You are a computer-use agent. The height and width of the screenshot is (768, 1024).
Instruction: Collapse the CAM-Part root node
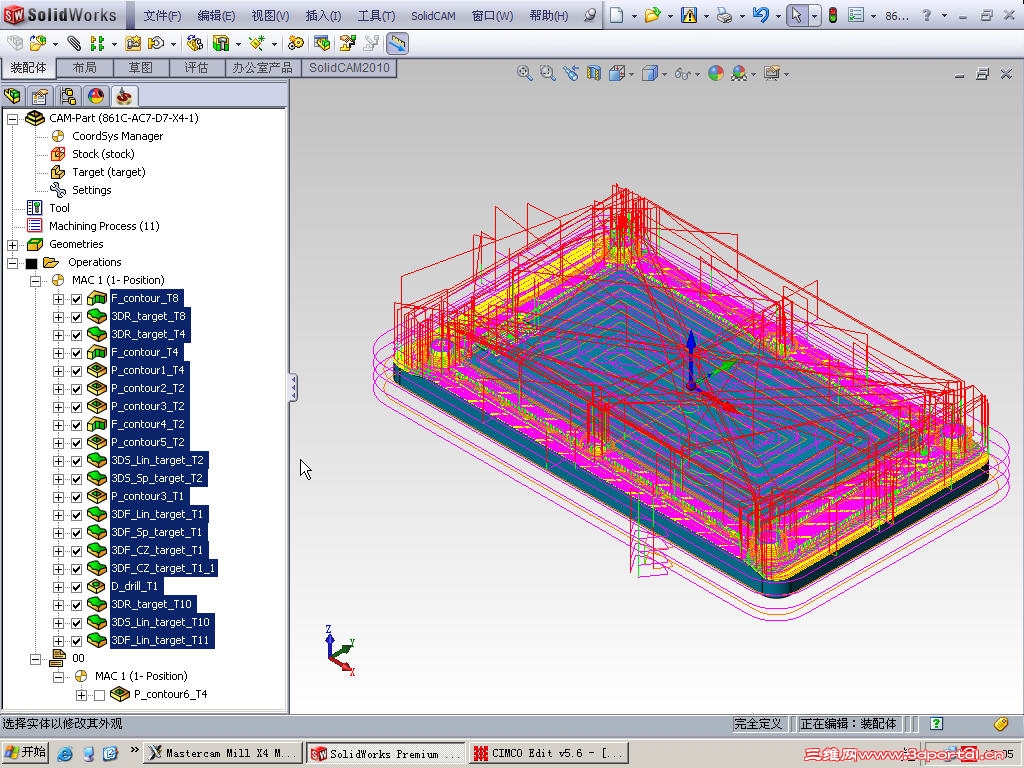click(x=12, y=119)
